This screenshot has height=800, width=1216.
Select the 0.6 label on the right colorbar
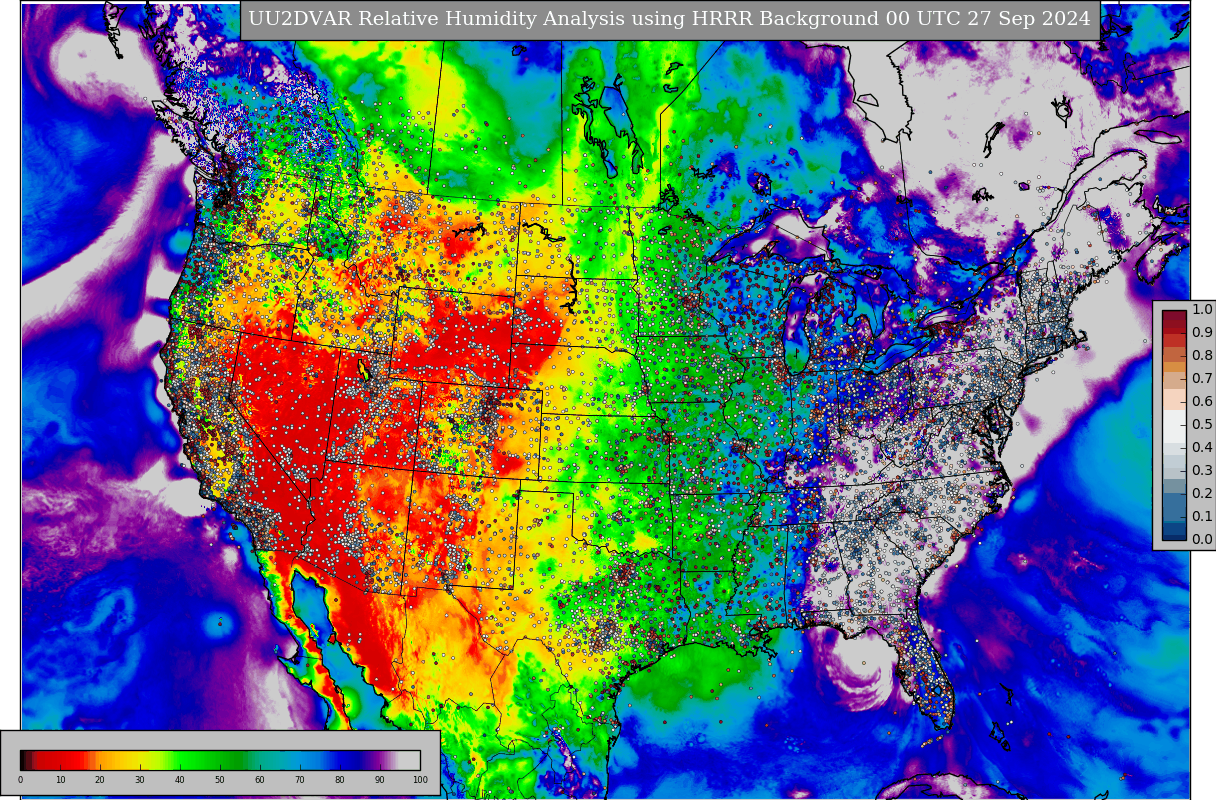[x=1202, y=401]
